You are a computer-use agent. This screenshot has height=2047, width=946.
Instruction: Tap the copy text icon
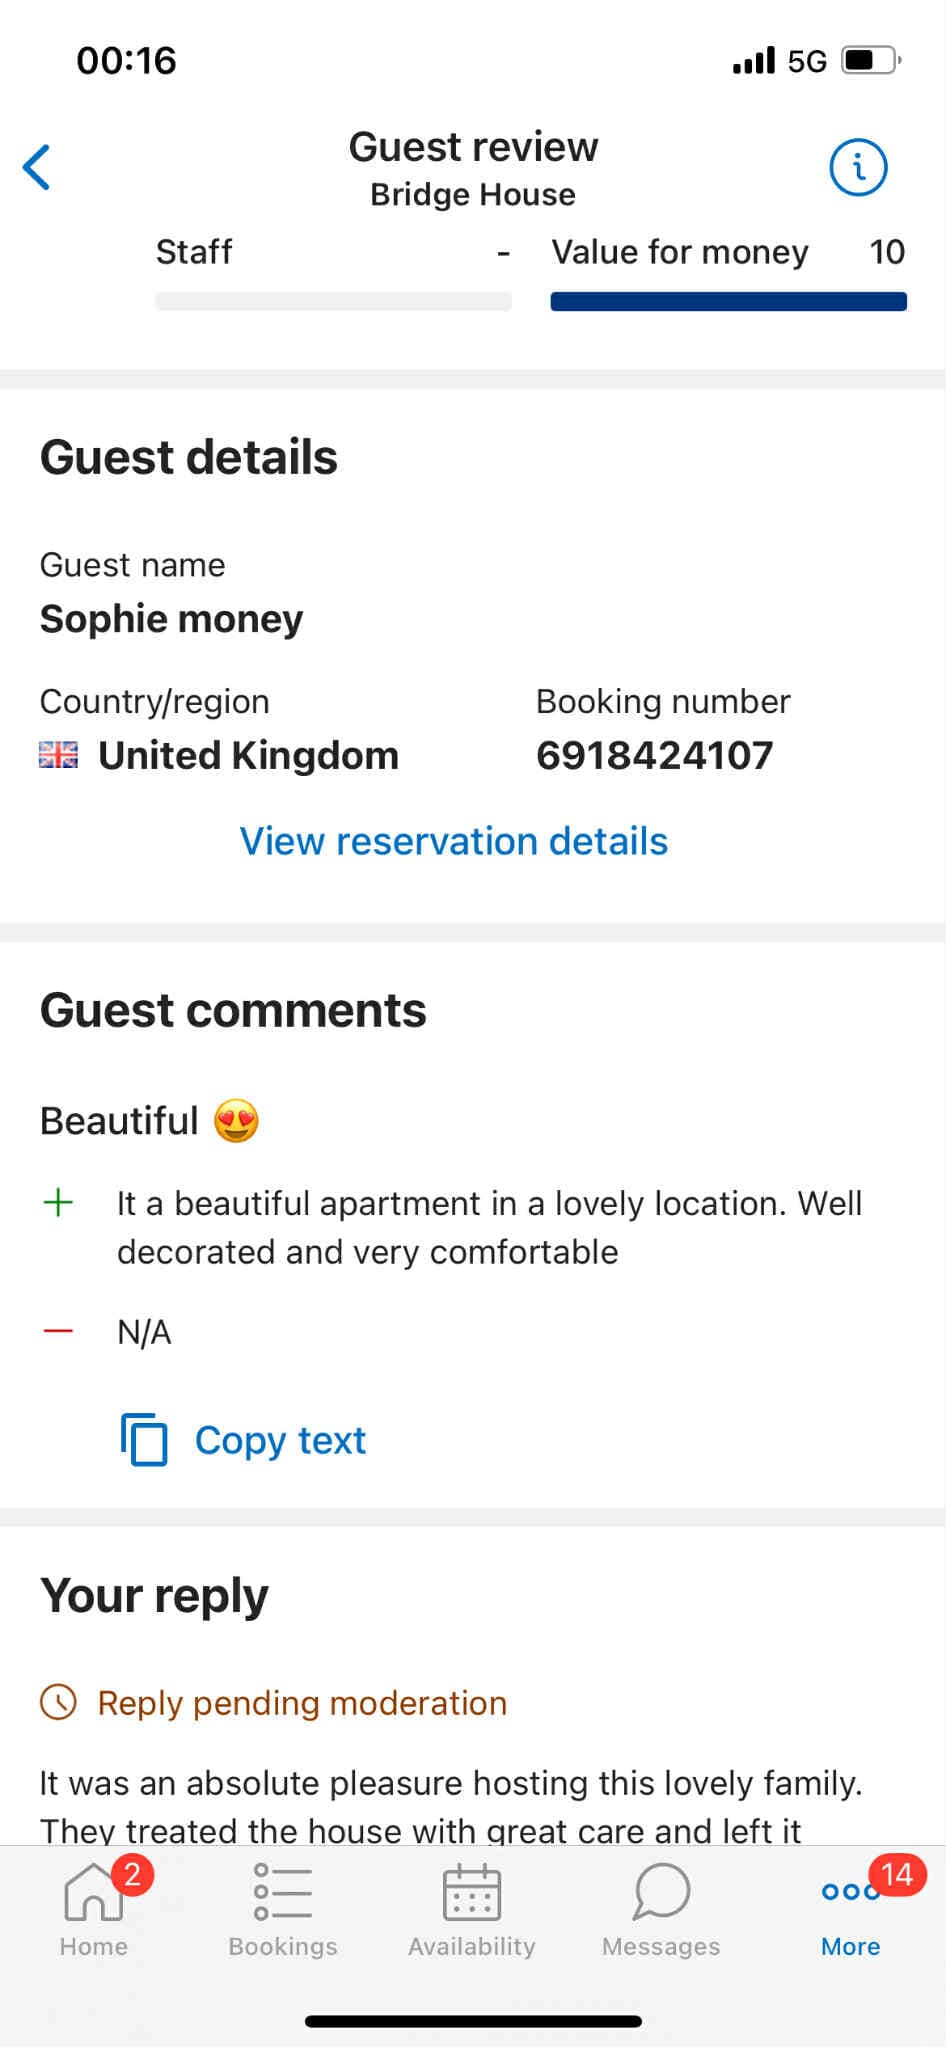[x=144, y=1440]
